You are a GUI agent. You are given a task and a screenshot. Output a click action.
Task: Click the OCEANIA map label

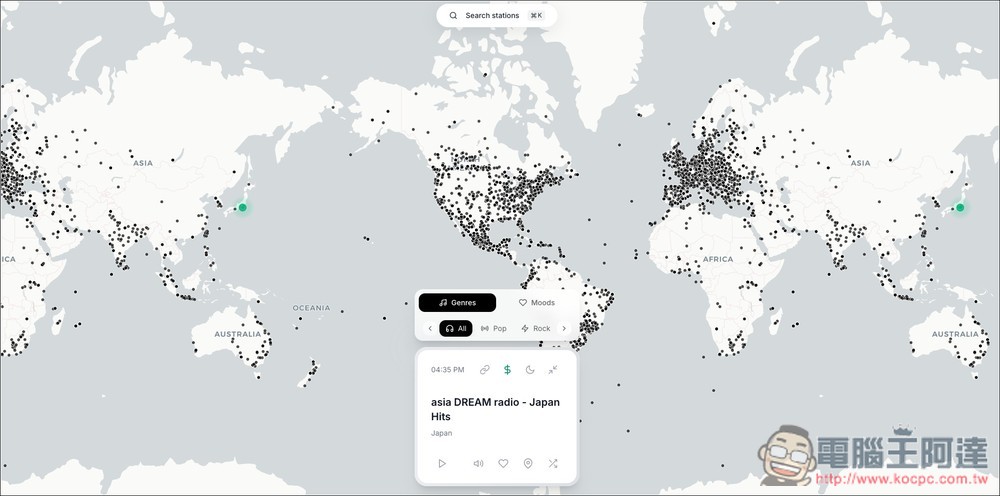311,308
